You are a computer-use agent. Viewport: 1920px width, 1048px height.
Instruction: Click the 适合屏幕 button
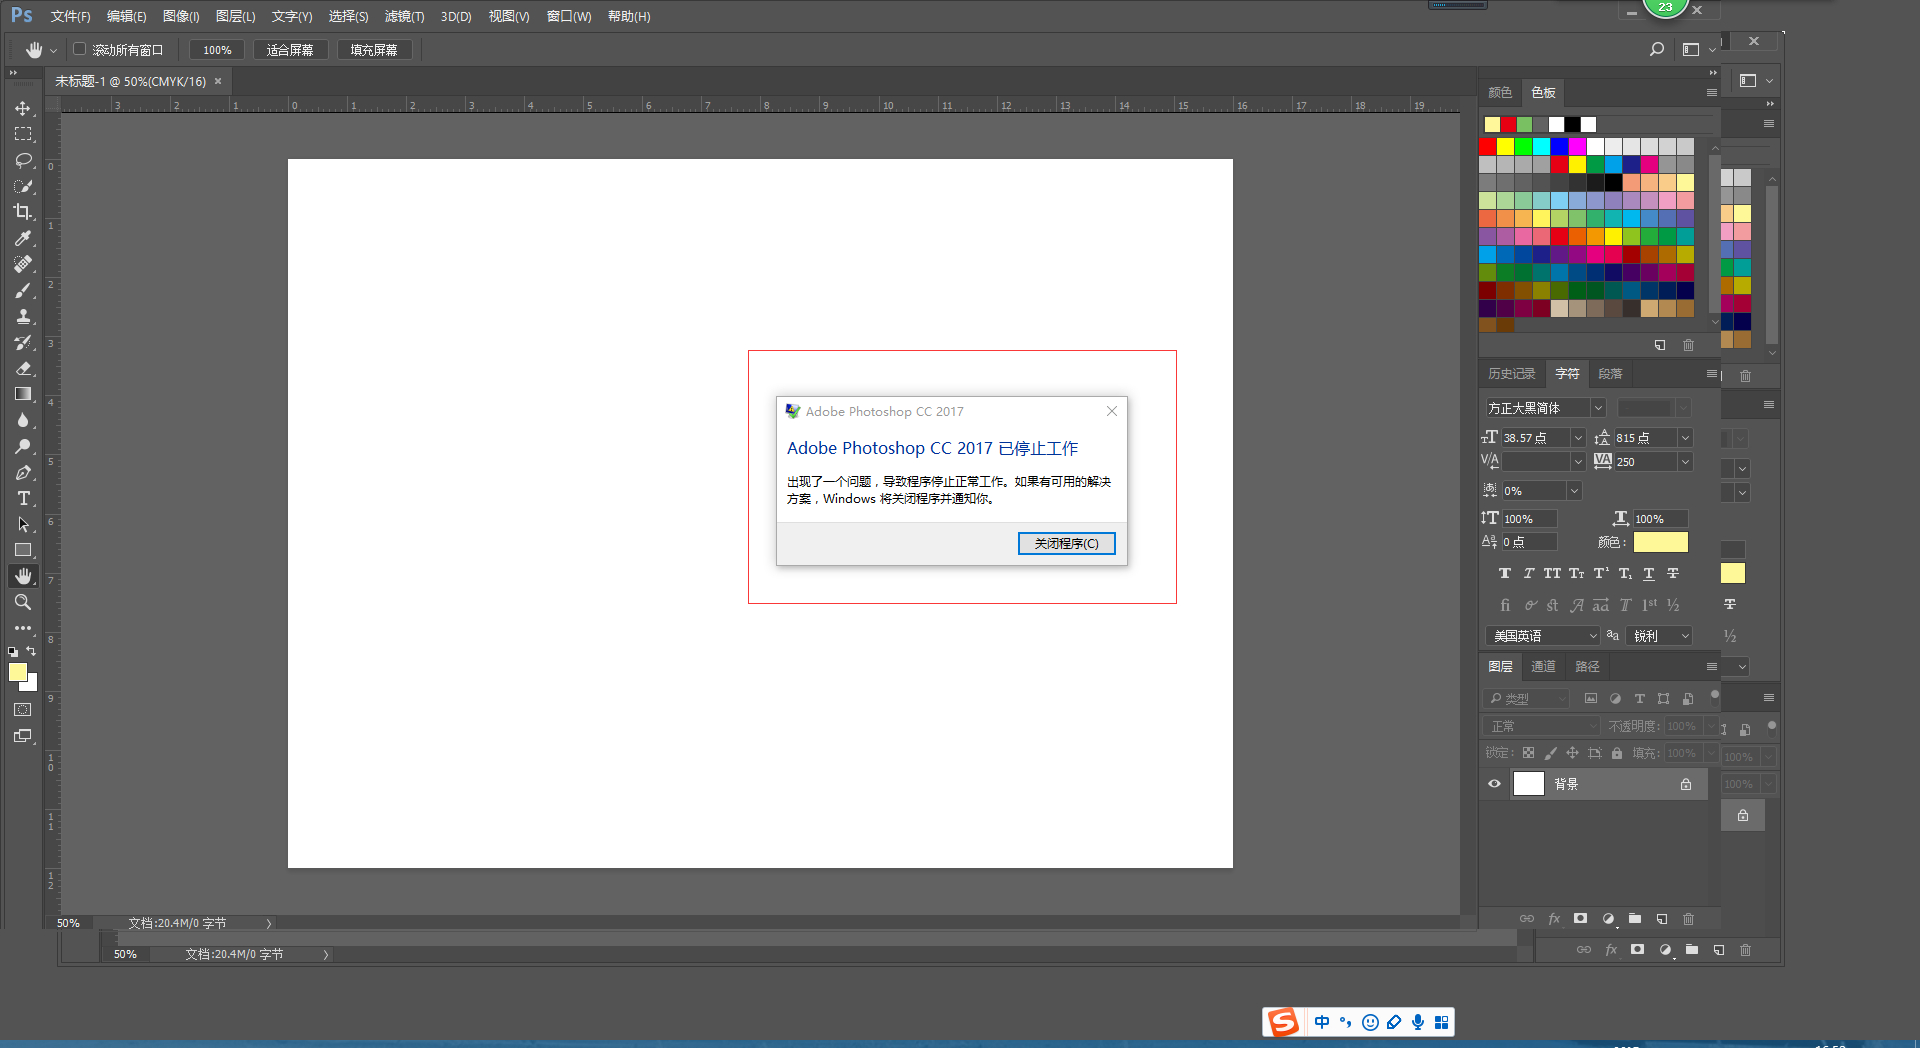290,50
